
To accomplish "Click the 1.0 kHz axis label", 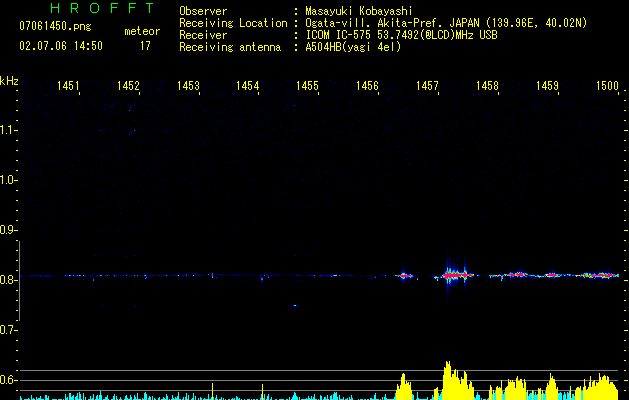I will [8, 180].
